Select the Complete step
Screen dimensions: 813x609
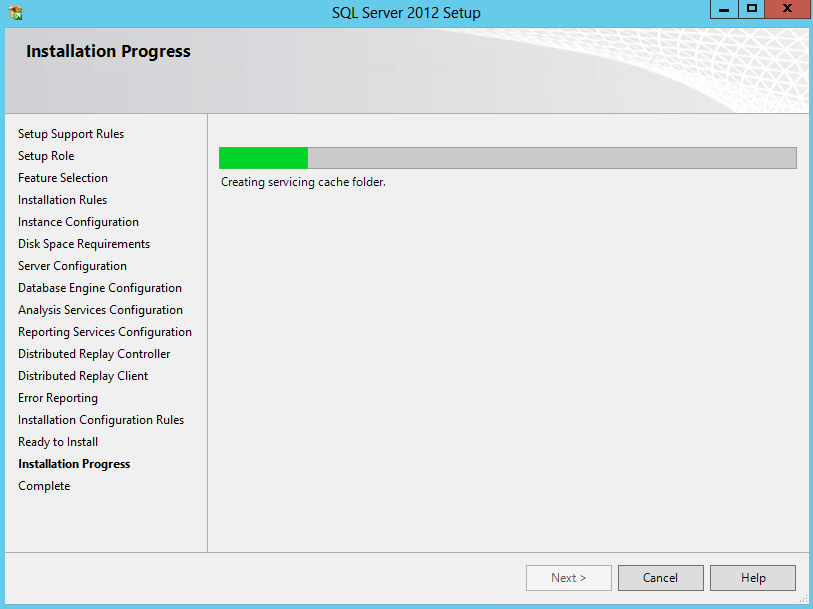[x=44, y=486]
